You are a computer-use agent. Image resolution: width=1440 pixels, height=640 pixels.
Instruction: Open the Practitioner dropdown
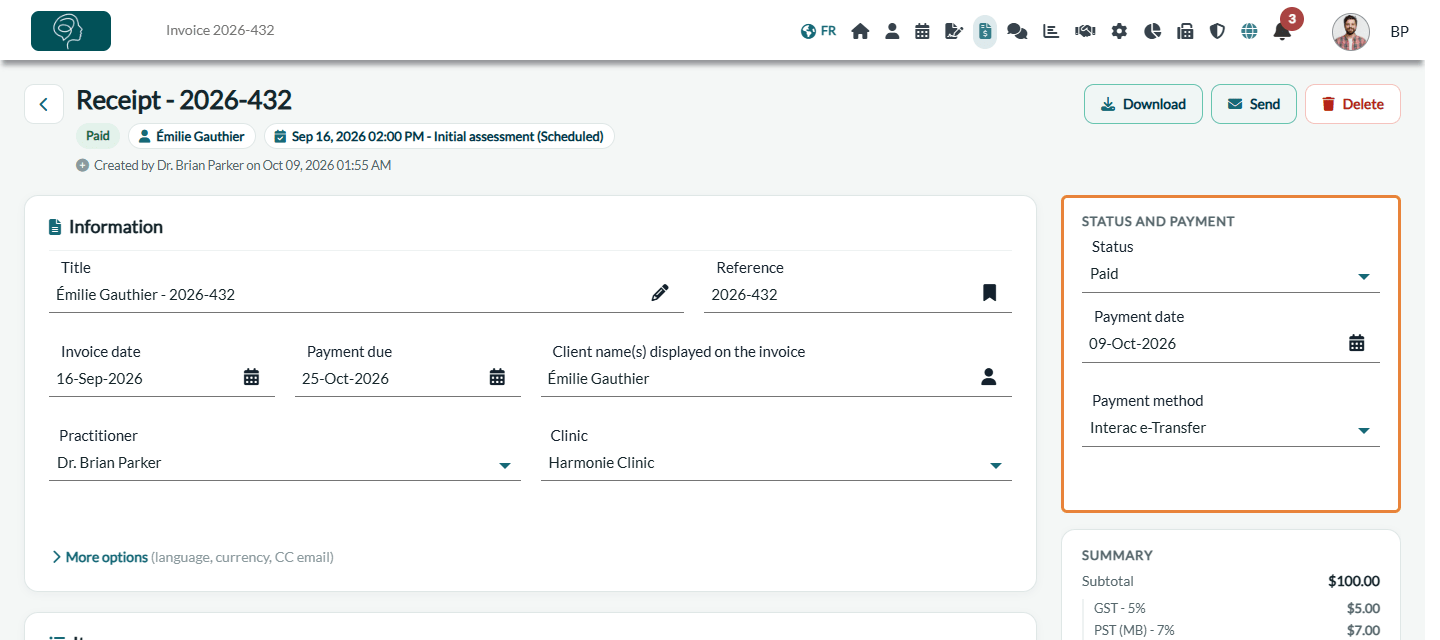[x=285, y=463]
